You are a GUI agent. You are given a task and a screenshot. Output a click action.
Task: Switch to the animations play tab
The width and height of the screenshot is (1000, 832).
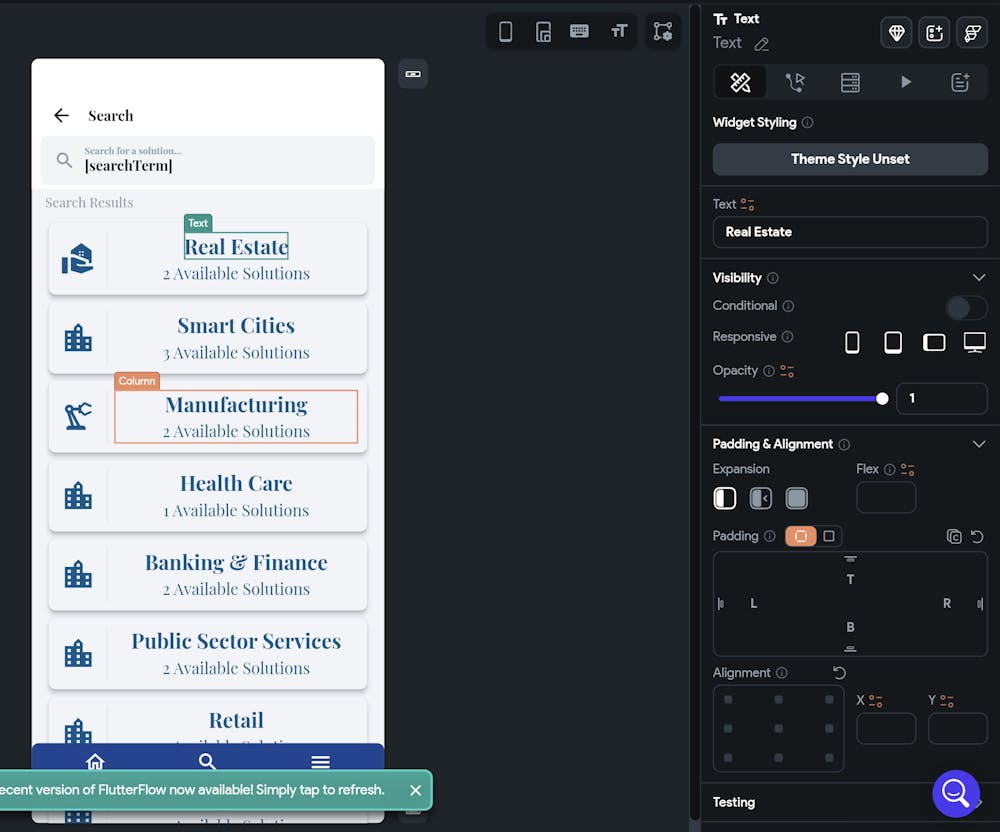(x=905, y=82)
